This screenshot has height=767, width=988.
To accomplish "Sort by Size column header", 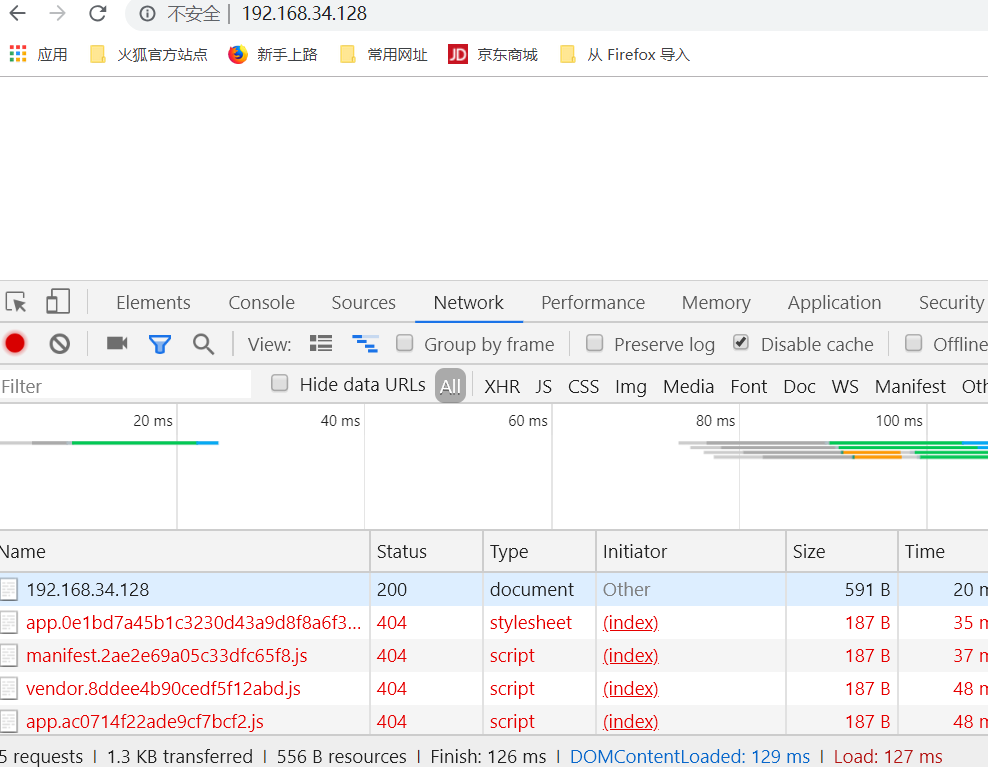I will tap(842, 551).
